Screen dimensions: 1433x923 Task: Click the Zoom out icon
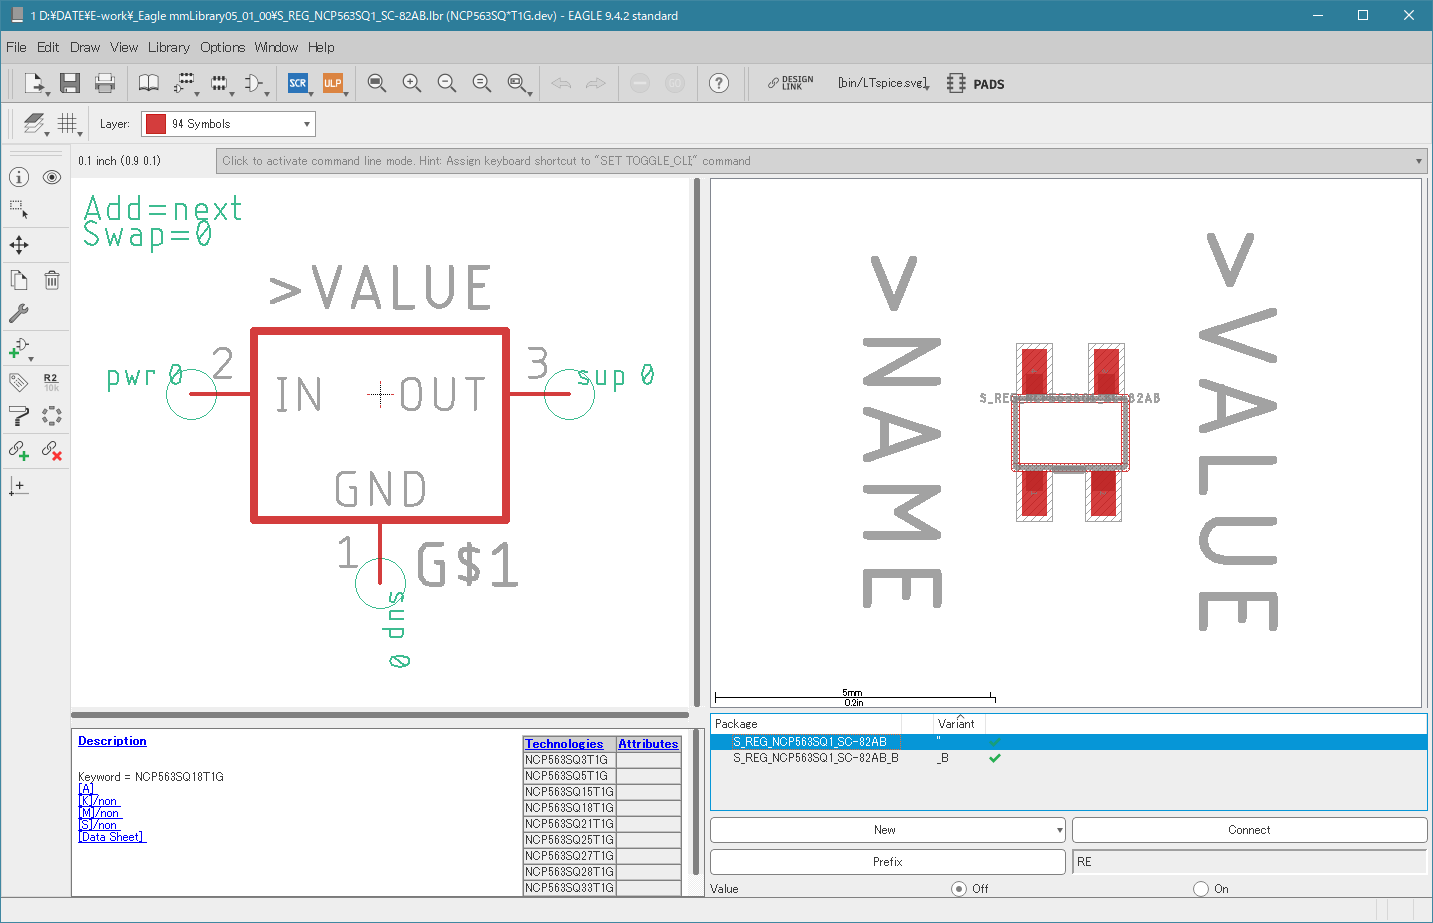(x=447, y=83)
